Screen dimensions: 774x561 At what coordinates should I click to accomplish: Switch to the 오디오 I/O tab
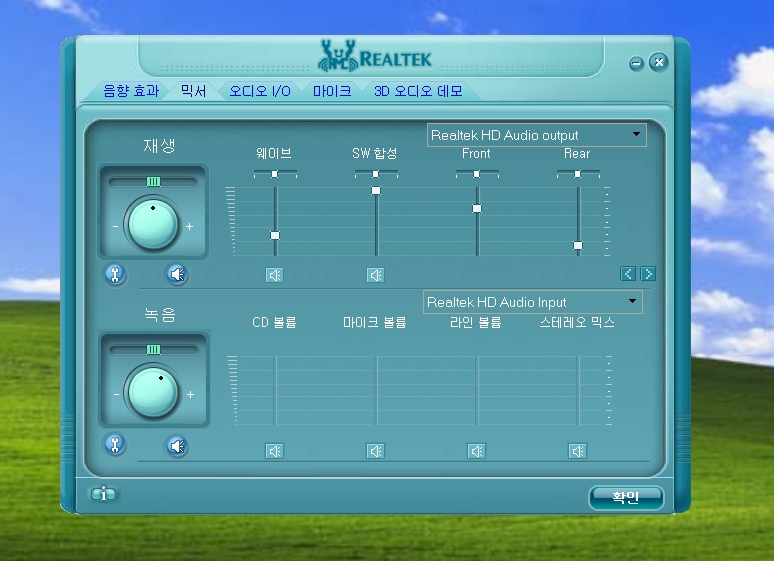point(260,91)
